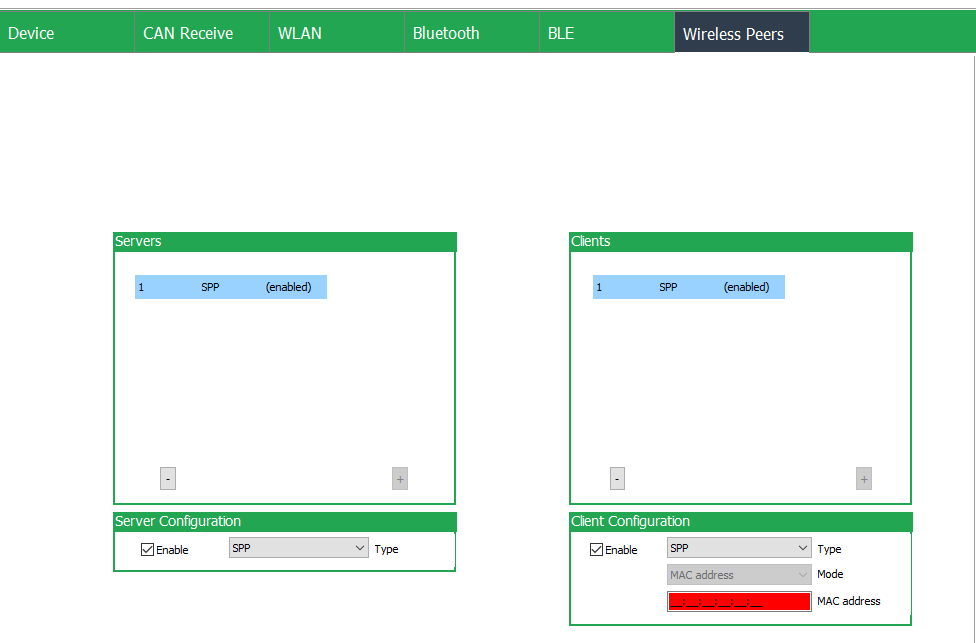This screenshot has width=976, height=643.
Task: Open the server Type dropdown showing SPP
Action: coord(298,547)
